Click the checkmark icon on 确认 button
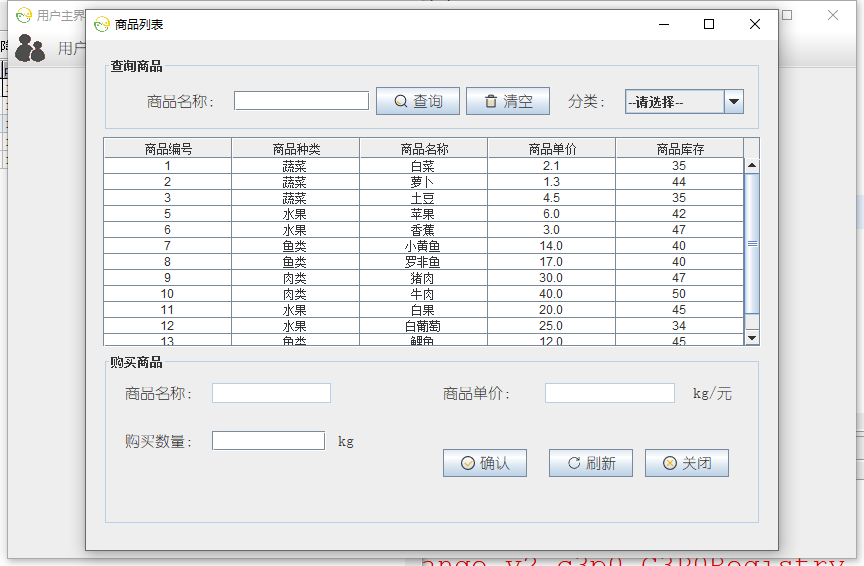864x566 pixels. tap(468, 463)
